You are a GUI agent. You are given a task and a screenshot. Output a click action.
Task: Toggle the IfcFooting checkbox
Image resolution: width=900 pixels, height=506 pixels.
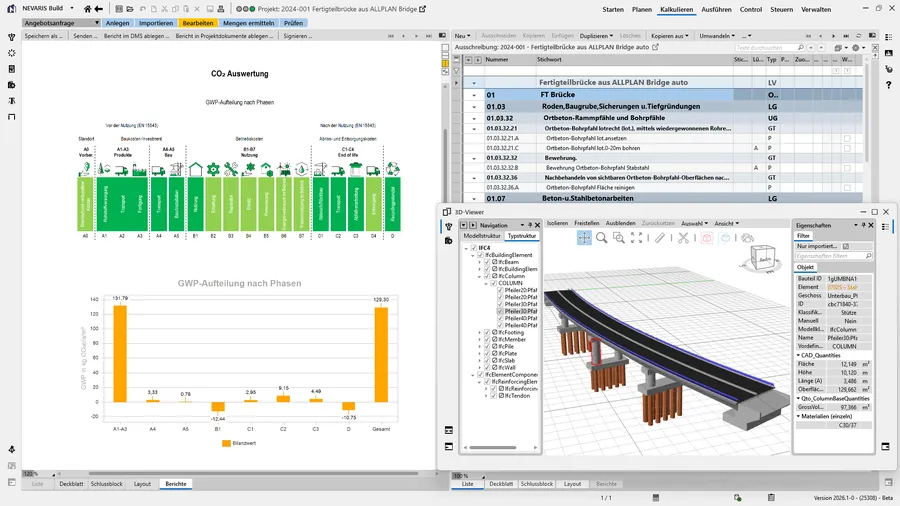pos(487,333)
